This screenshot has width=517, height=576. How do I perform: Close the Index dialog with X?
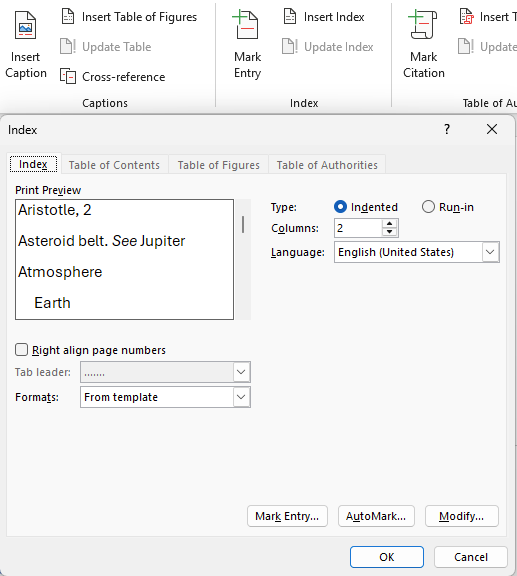pyautogui.click(x=492, y=129)
